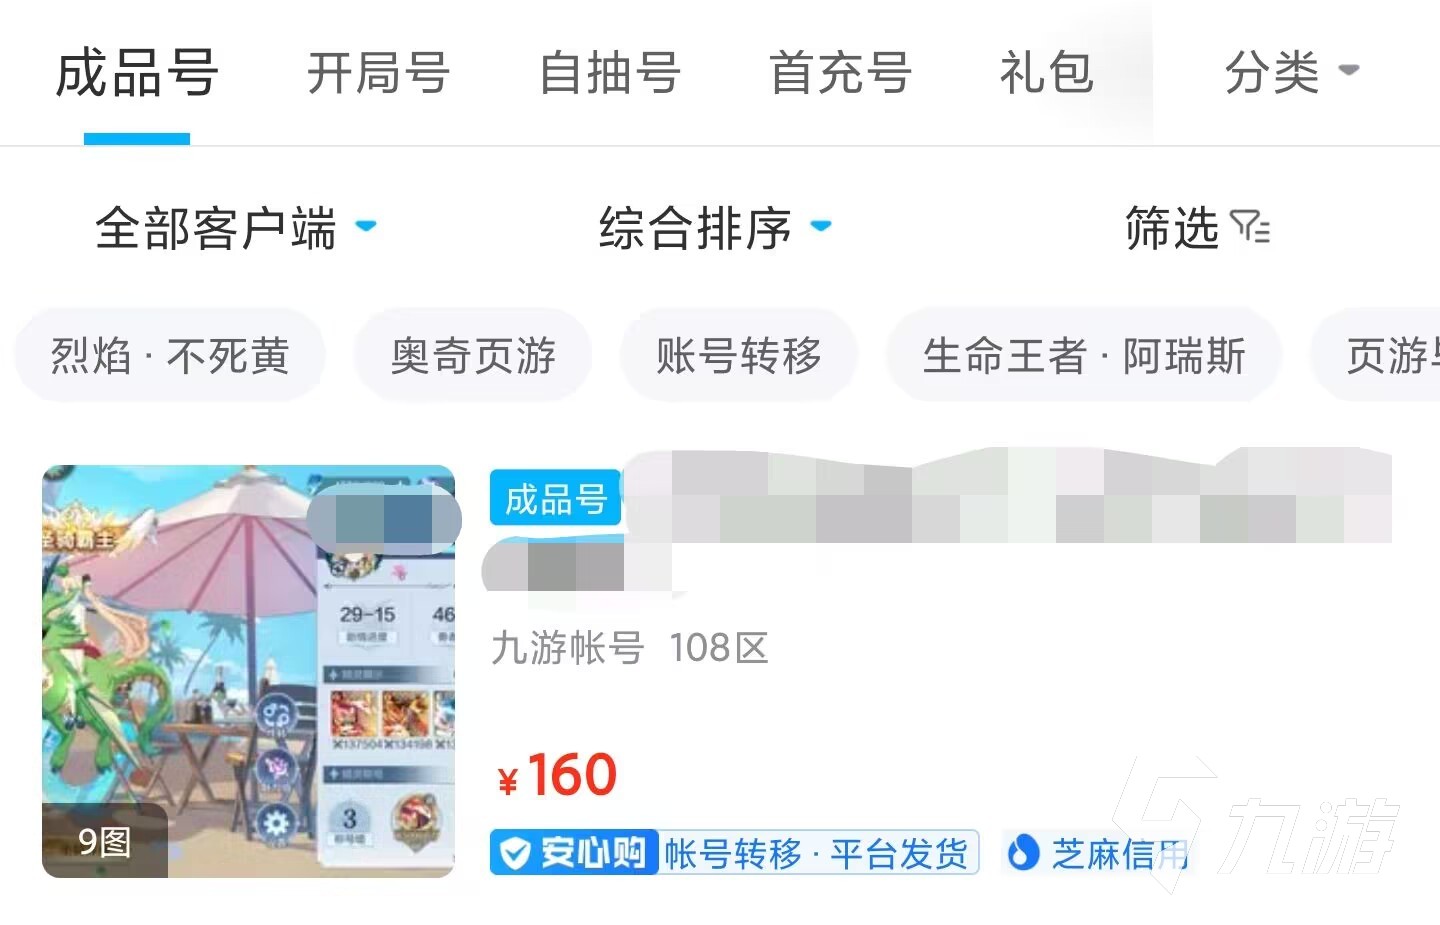Switch to the 成品号 tab
Screen dimensions: 1440x925
pos(137,73)
